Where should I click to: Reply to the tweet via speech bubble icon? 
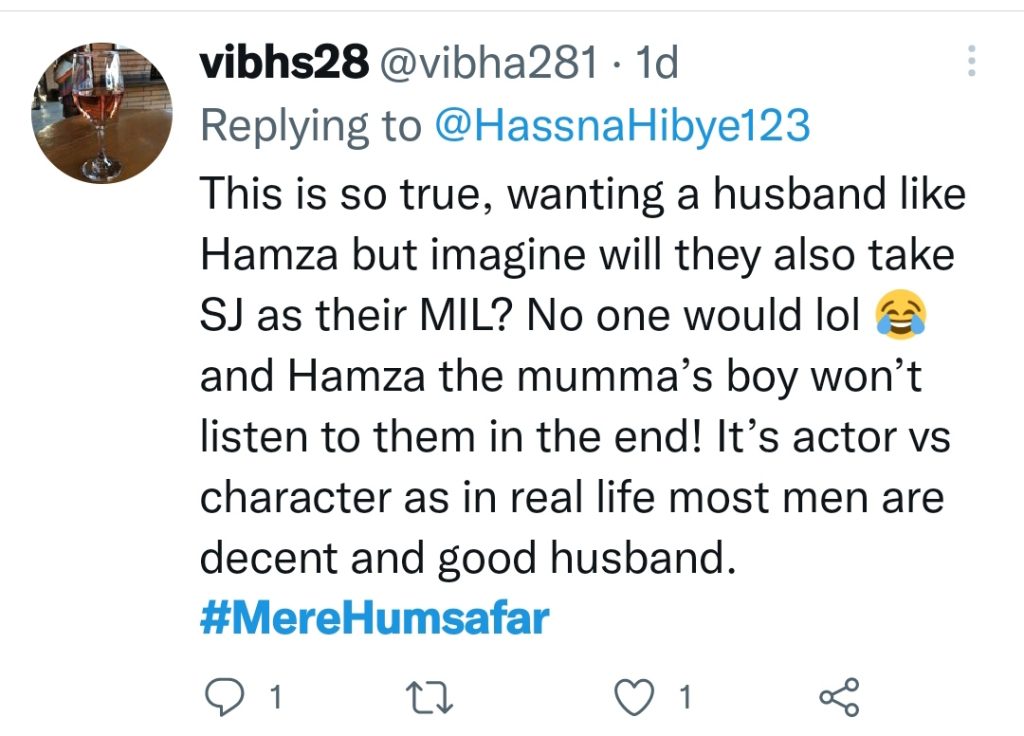pos(225,697)
